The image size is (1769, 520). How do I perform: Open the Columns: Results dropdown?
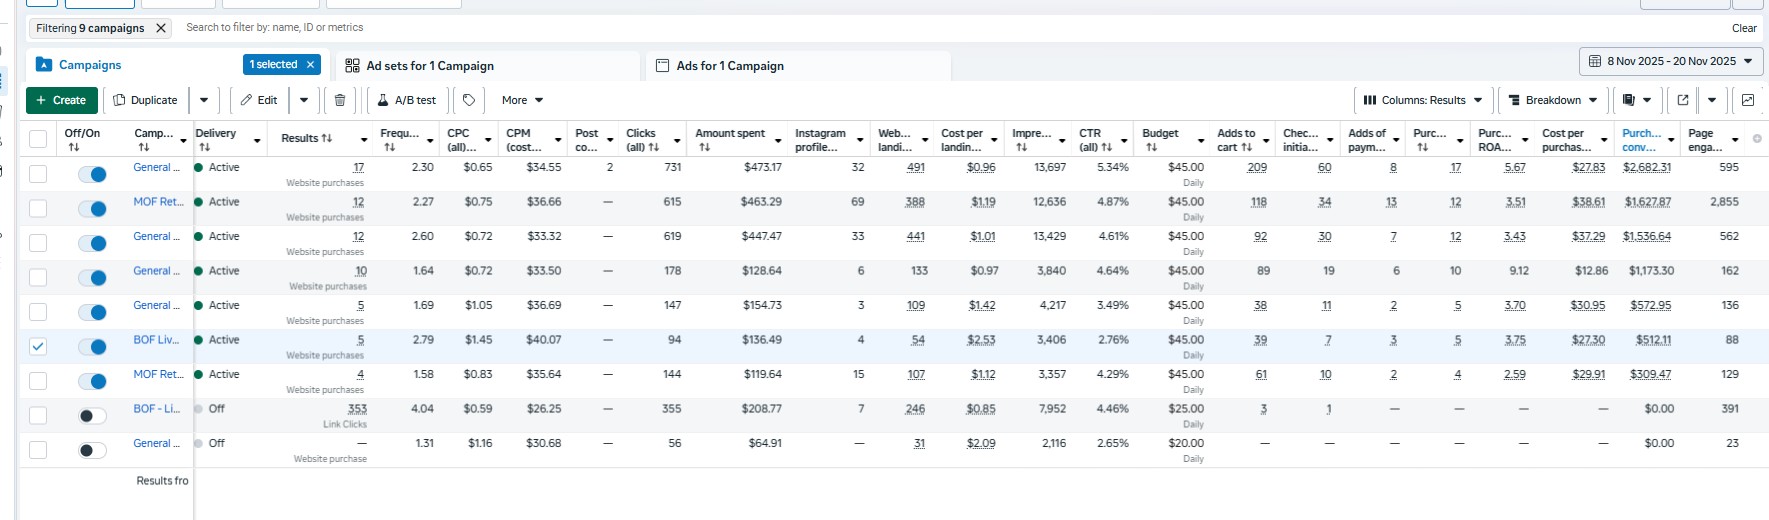click(x=1423, y=100)
